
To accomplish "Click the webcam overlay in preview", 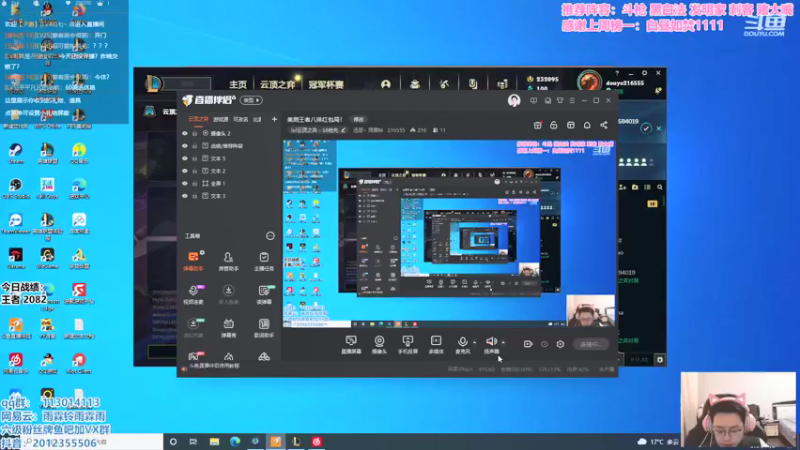I will 590,311.
